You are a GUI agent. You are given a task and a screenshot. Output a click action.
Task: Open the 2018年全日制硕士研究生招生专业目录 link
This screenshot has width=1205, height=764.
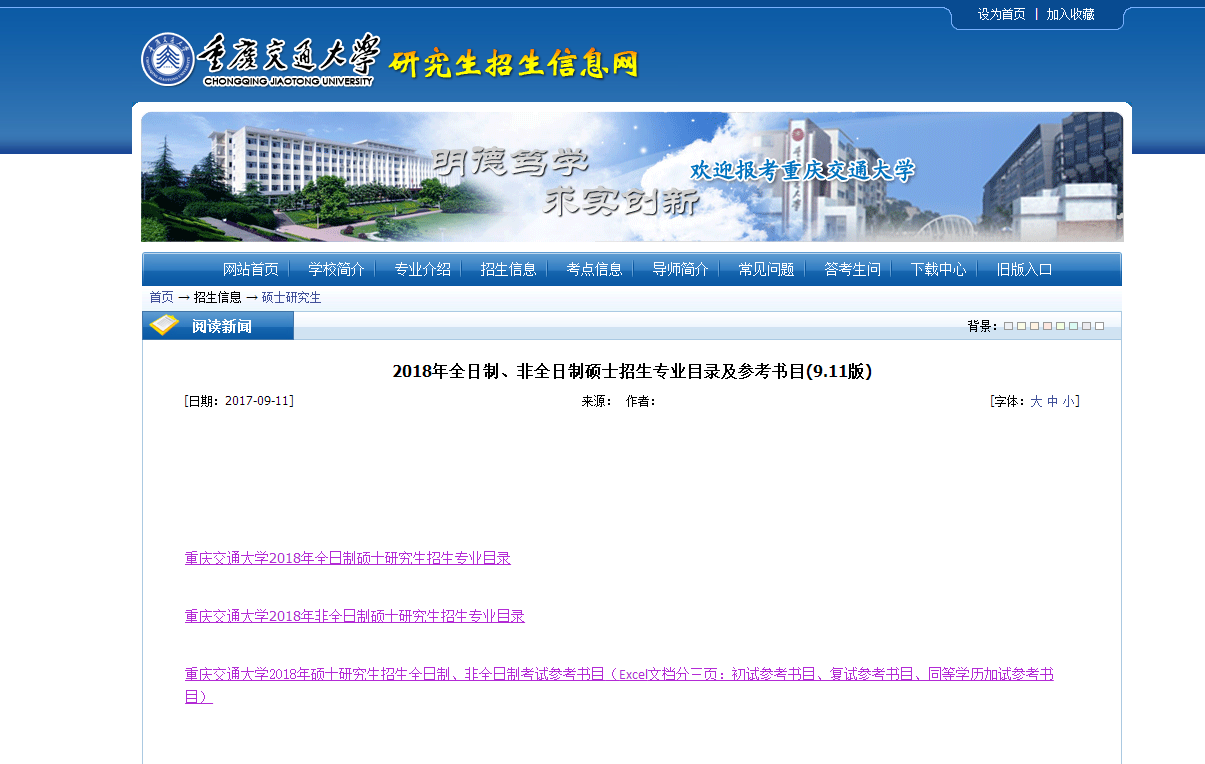(347, 558)
